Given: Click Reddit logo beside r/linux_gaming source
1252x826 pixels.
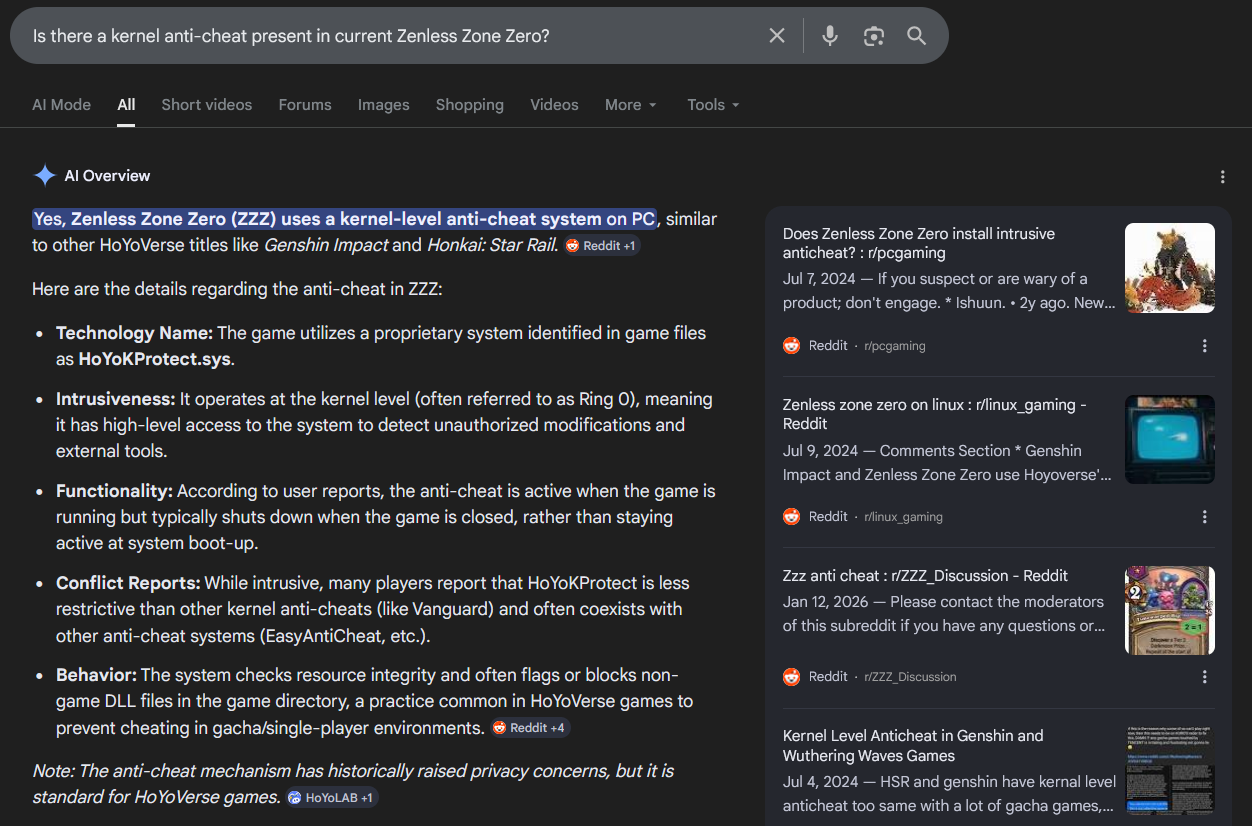Looking at the screenshot, I should (792, 517).
